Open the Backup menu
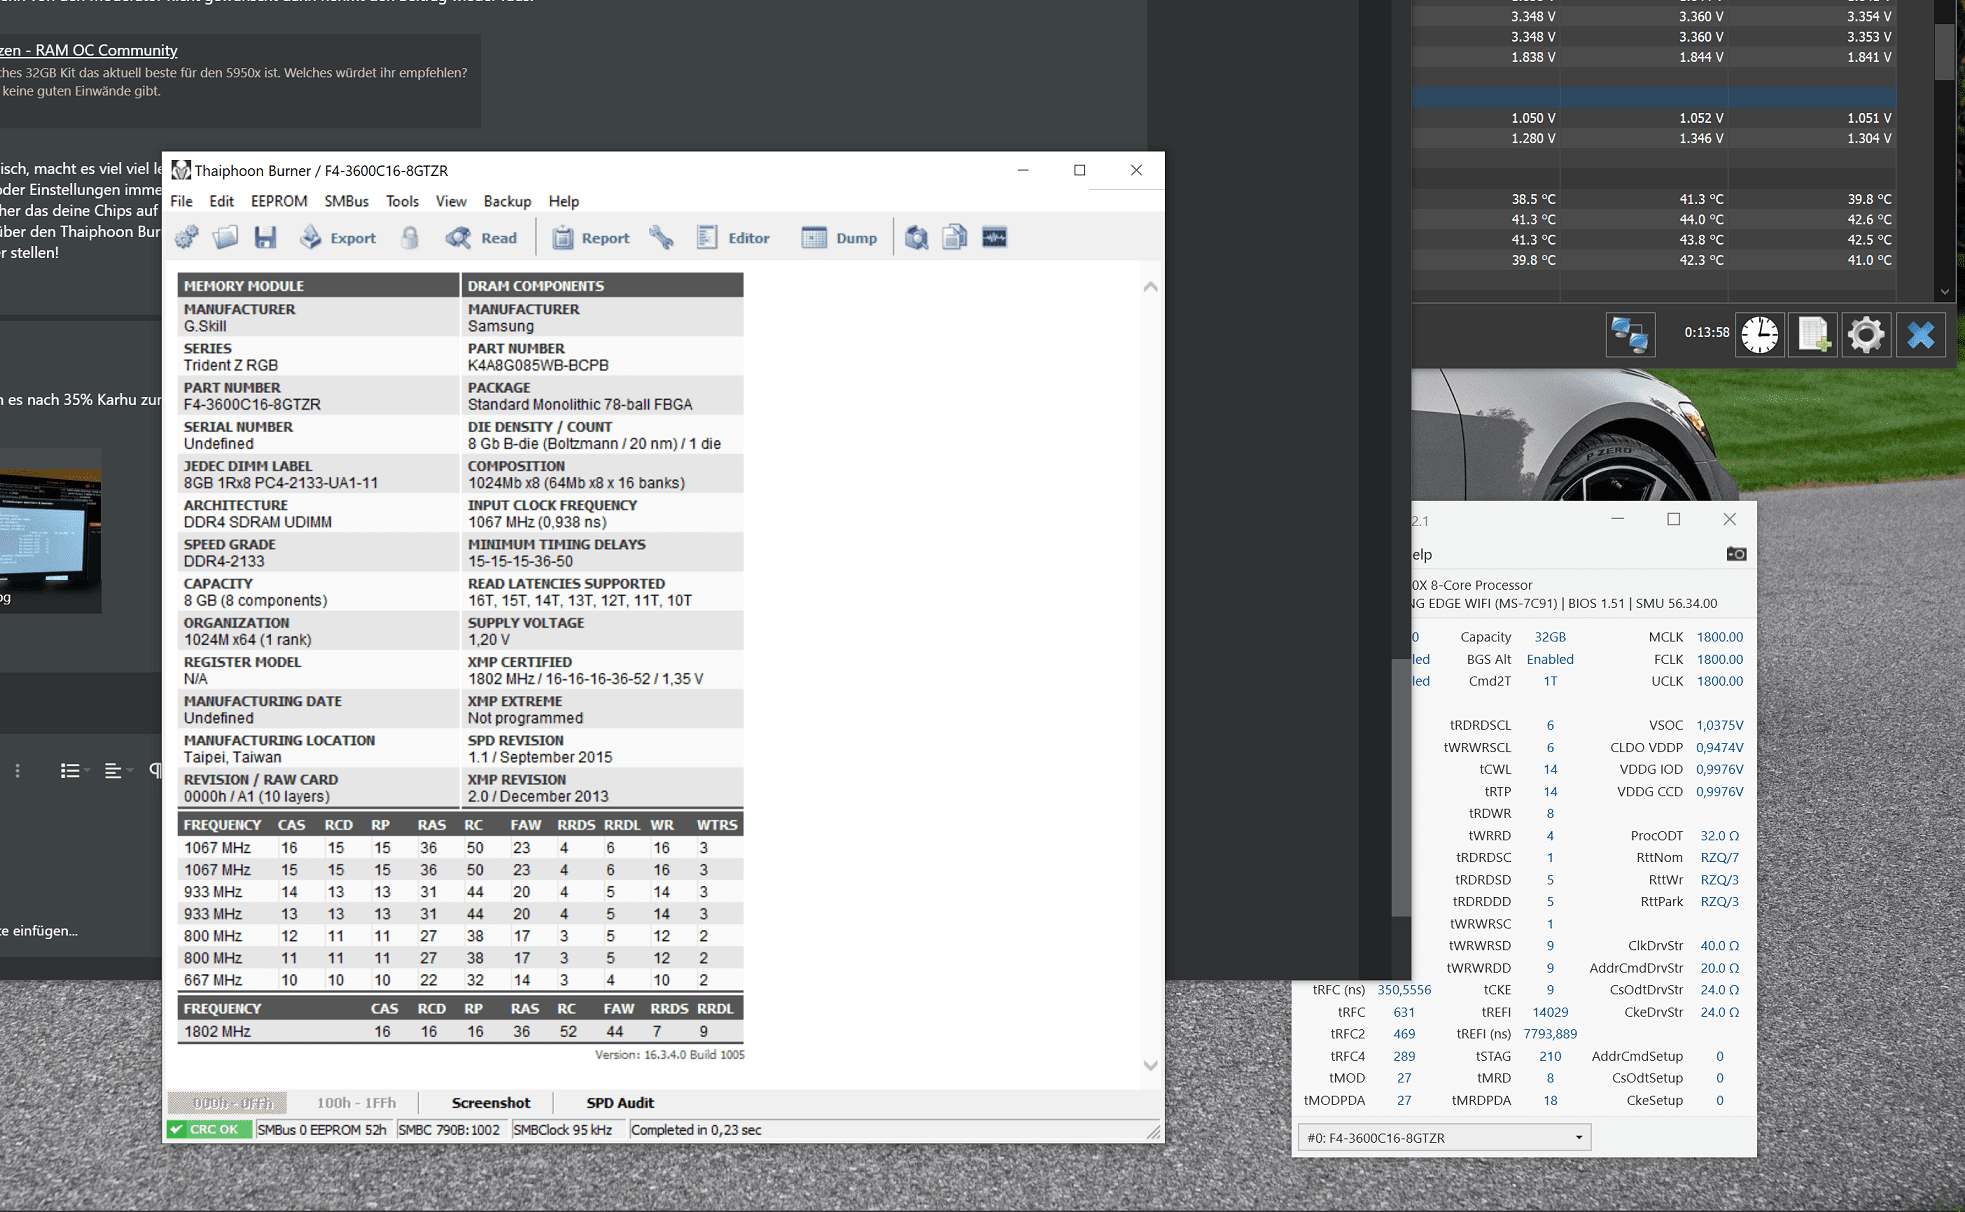The image size is (1965, 1212). [507, 201]
